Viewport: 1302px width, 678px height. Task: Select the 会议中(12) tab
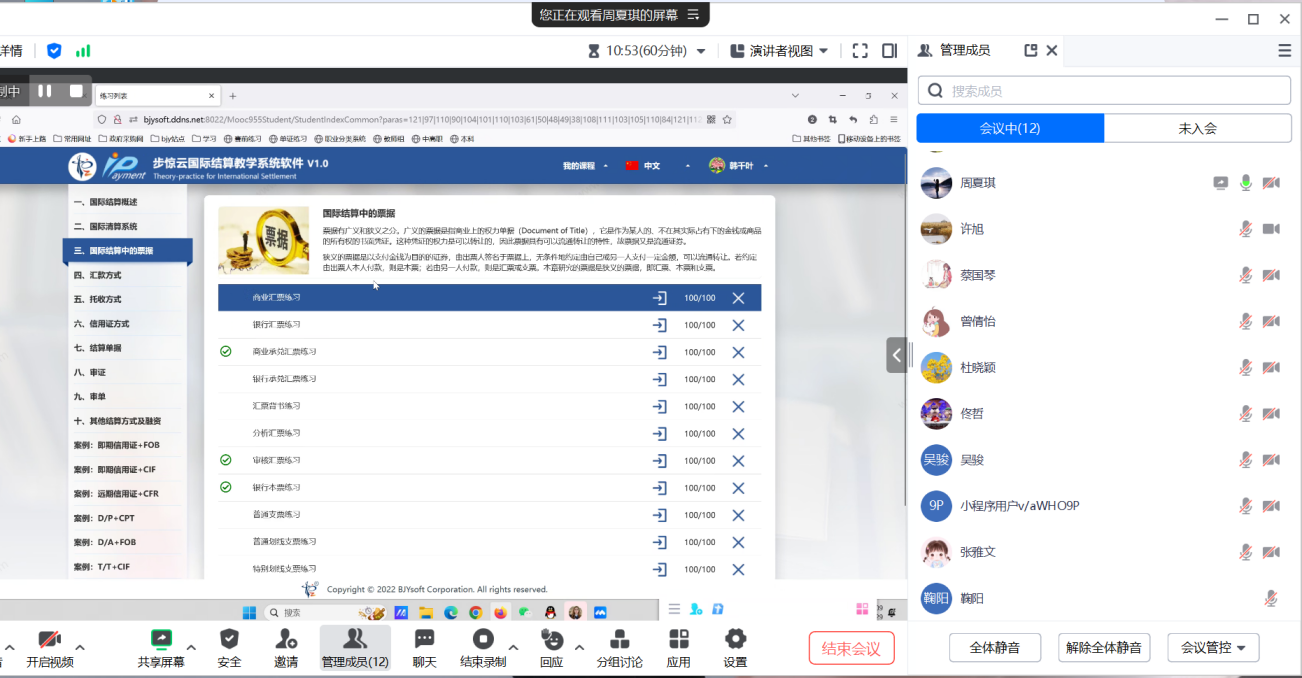tap(1010, 128)
